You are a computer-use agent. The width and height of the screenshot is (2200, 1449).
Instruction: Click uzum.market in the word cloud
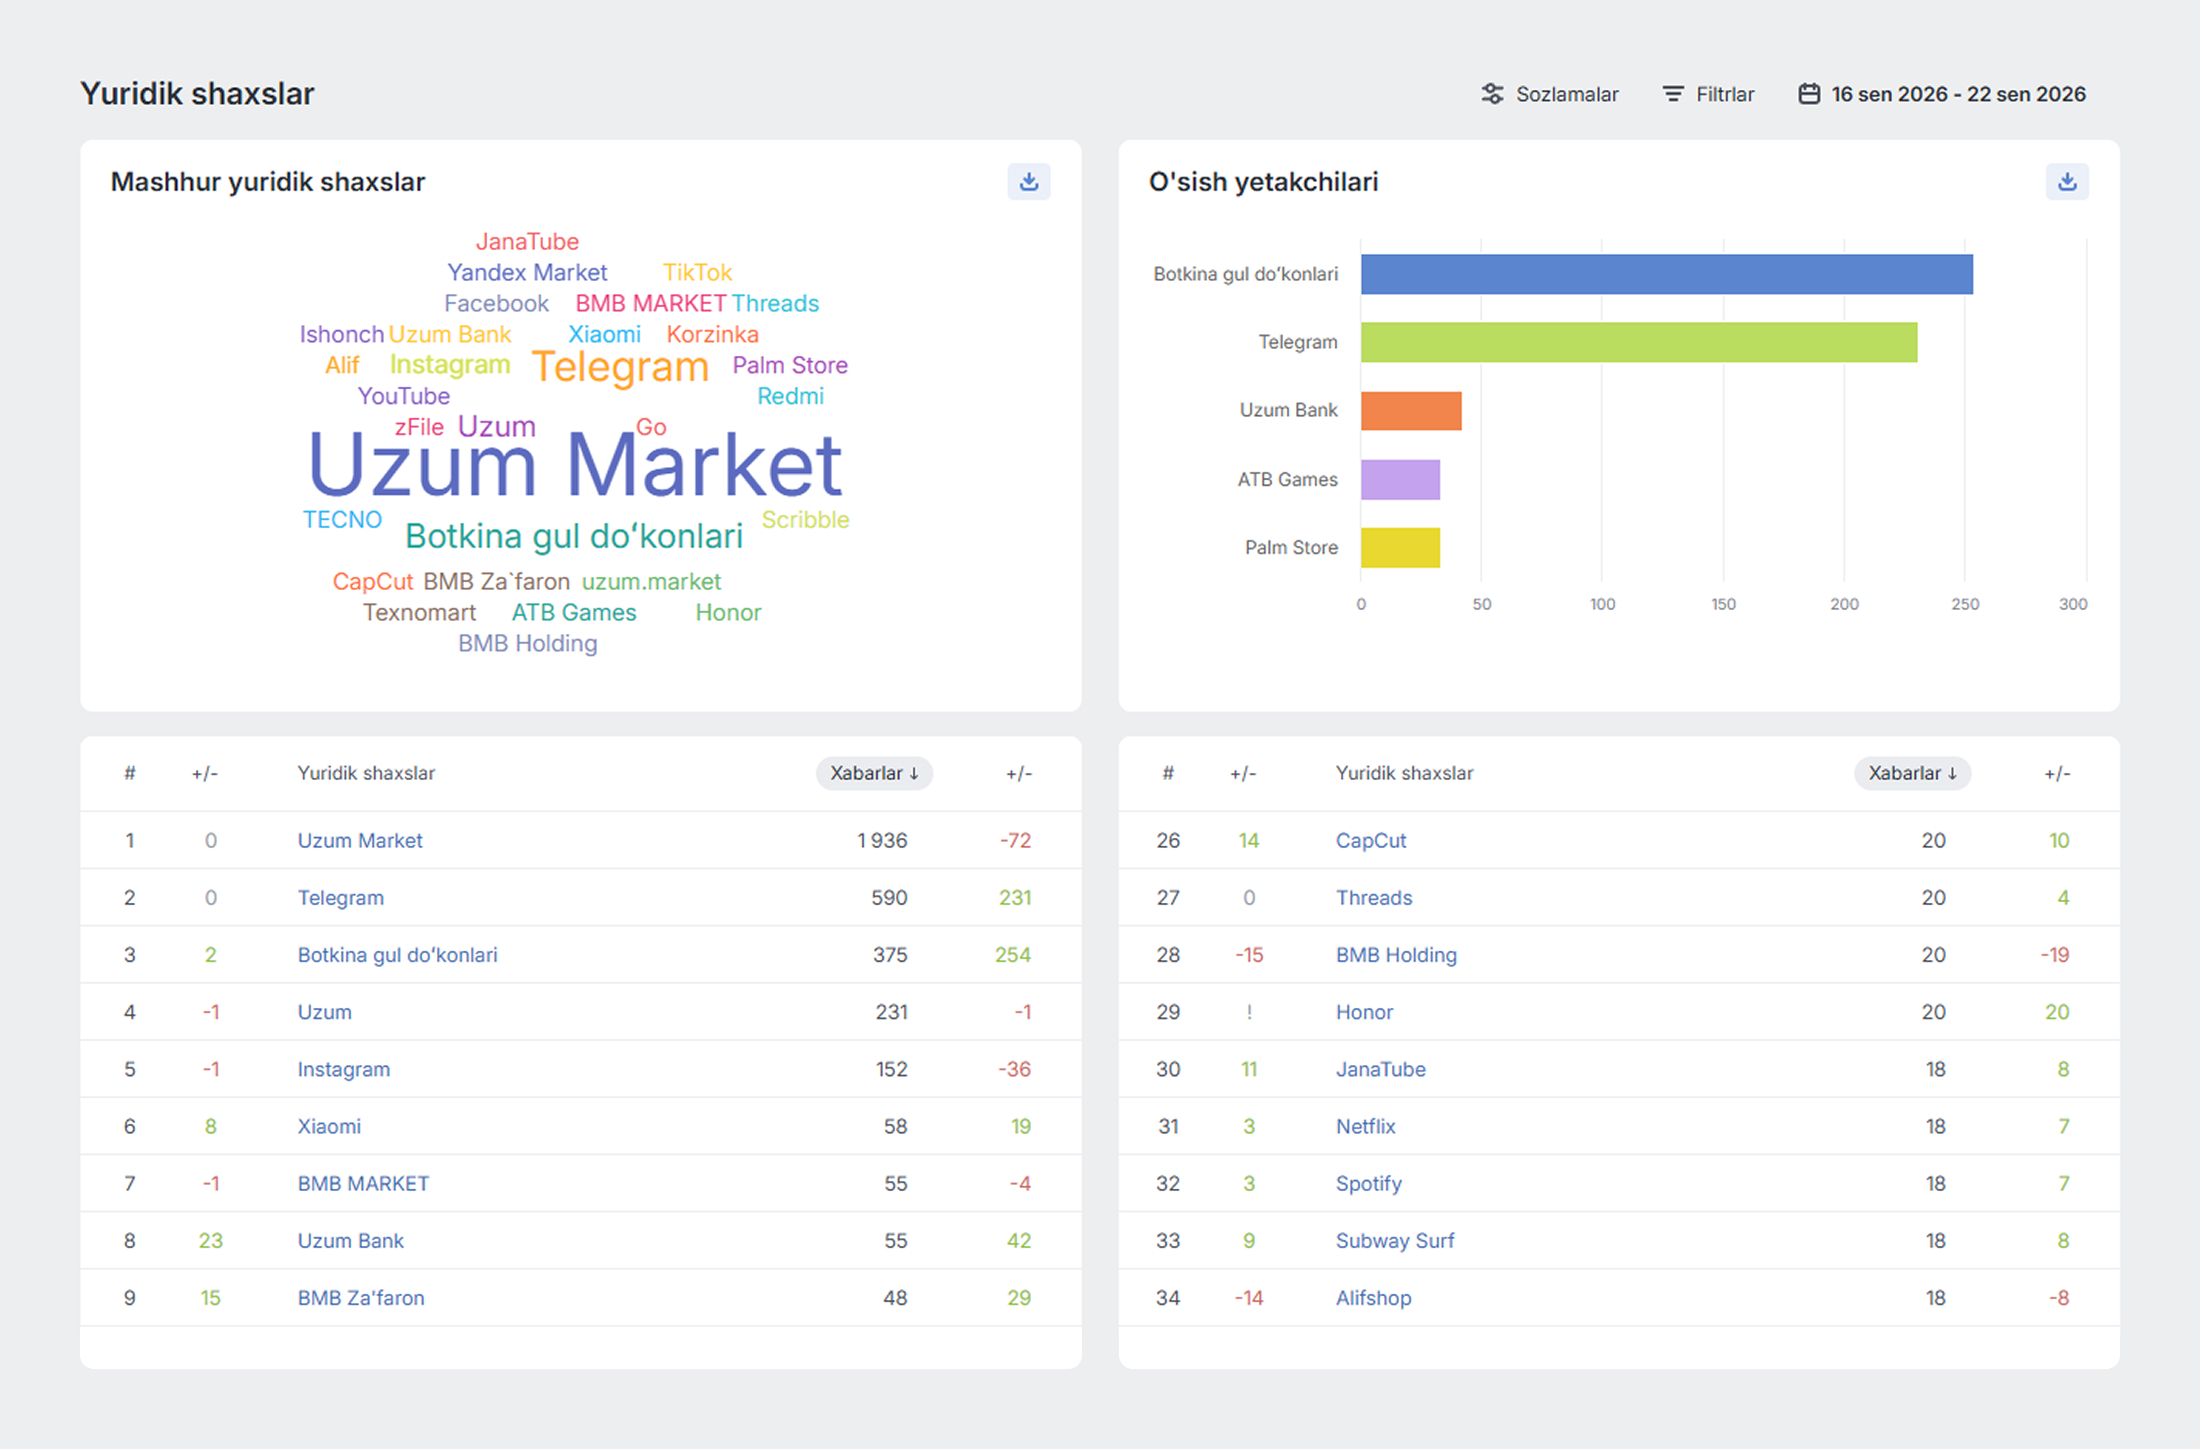point(651,582)
